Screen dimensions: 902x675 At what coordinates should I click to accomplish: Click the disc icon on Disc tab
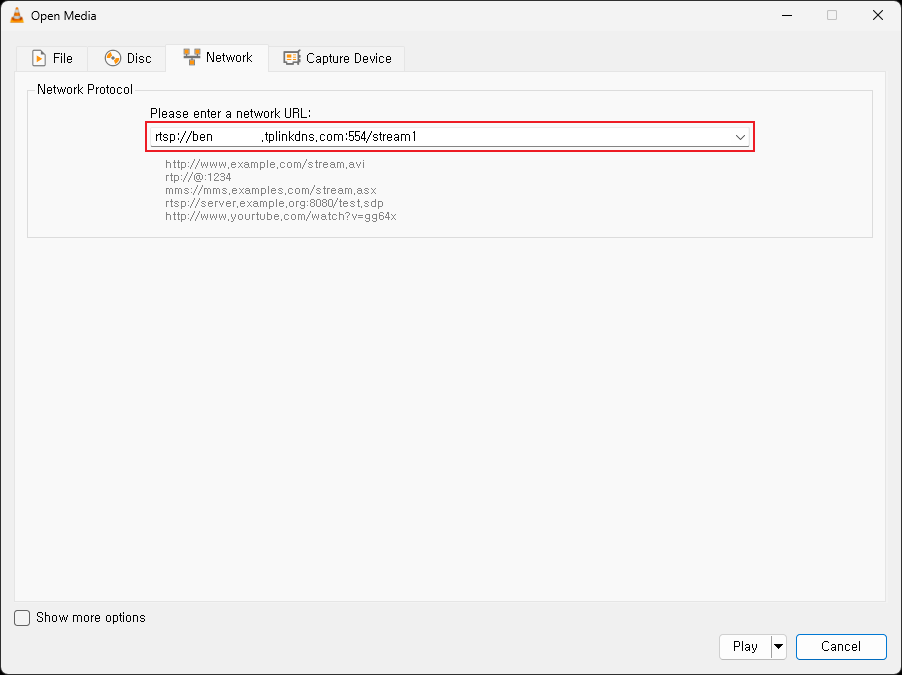[x=113, y=58]
